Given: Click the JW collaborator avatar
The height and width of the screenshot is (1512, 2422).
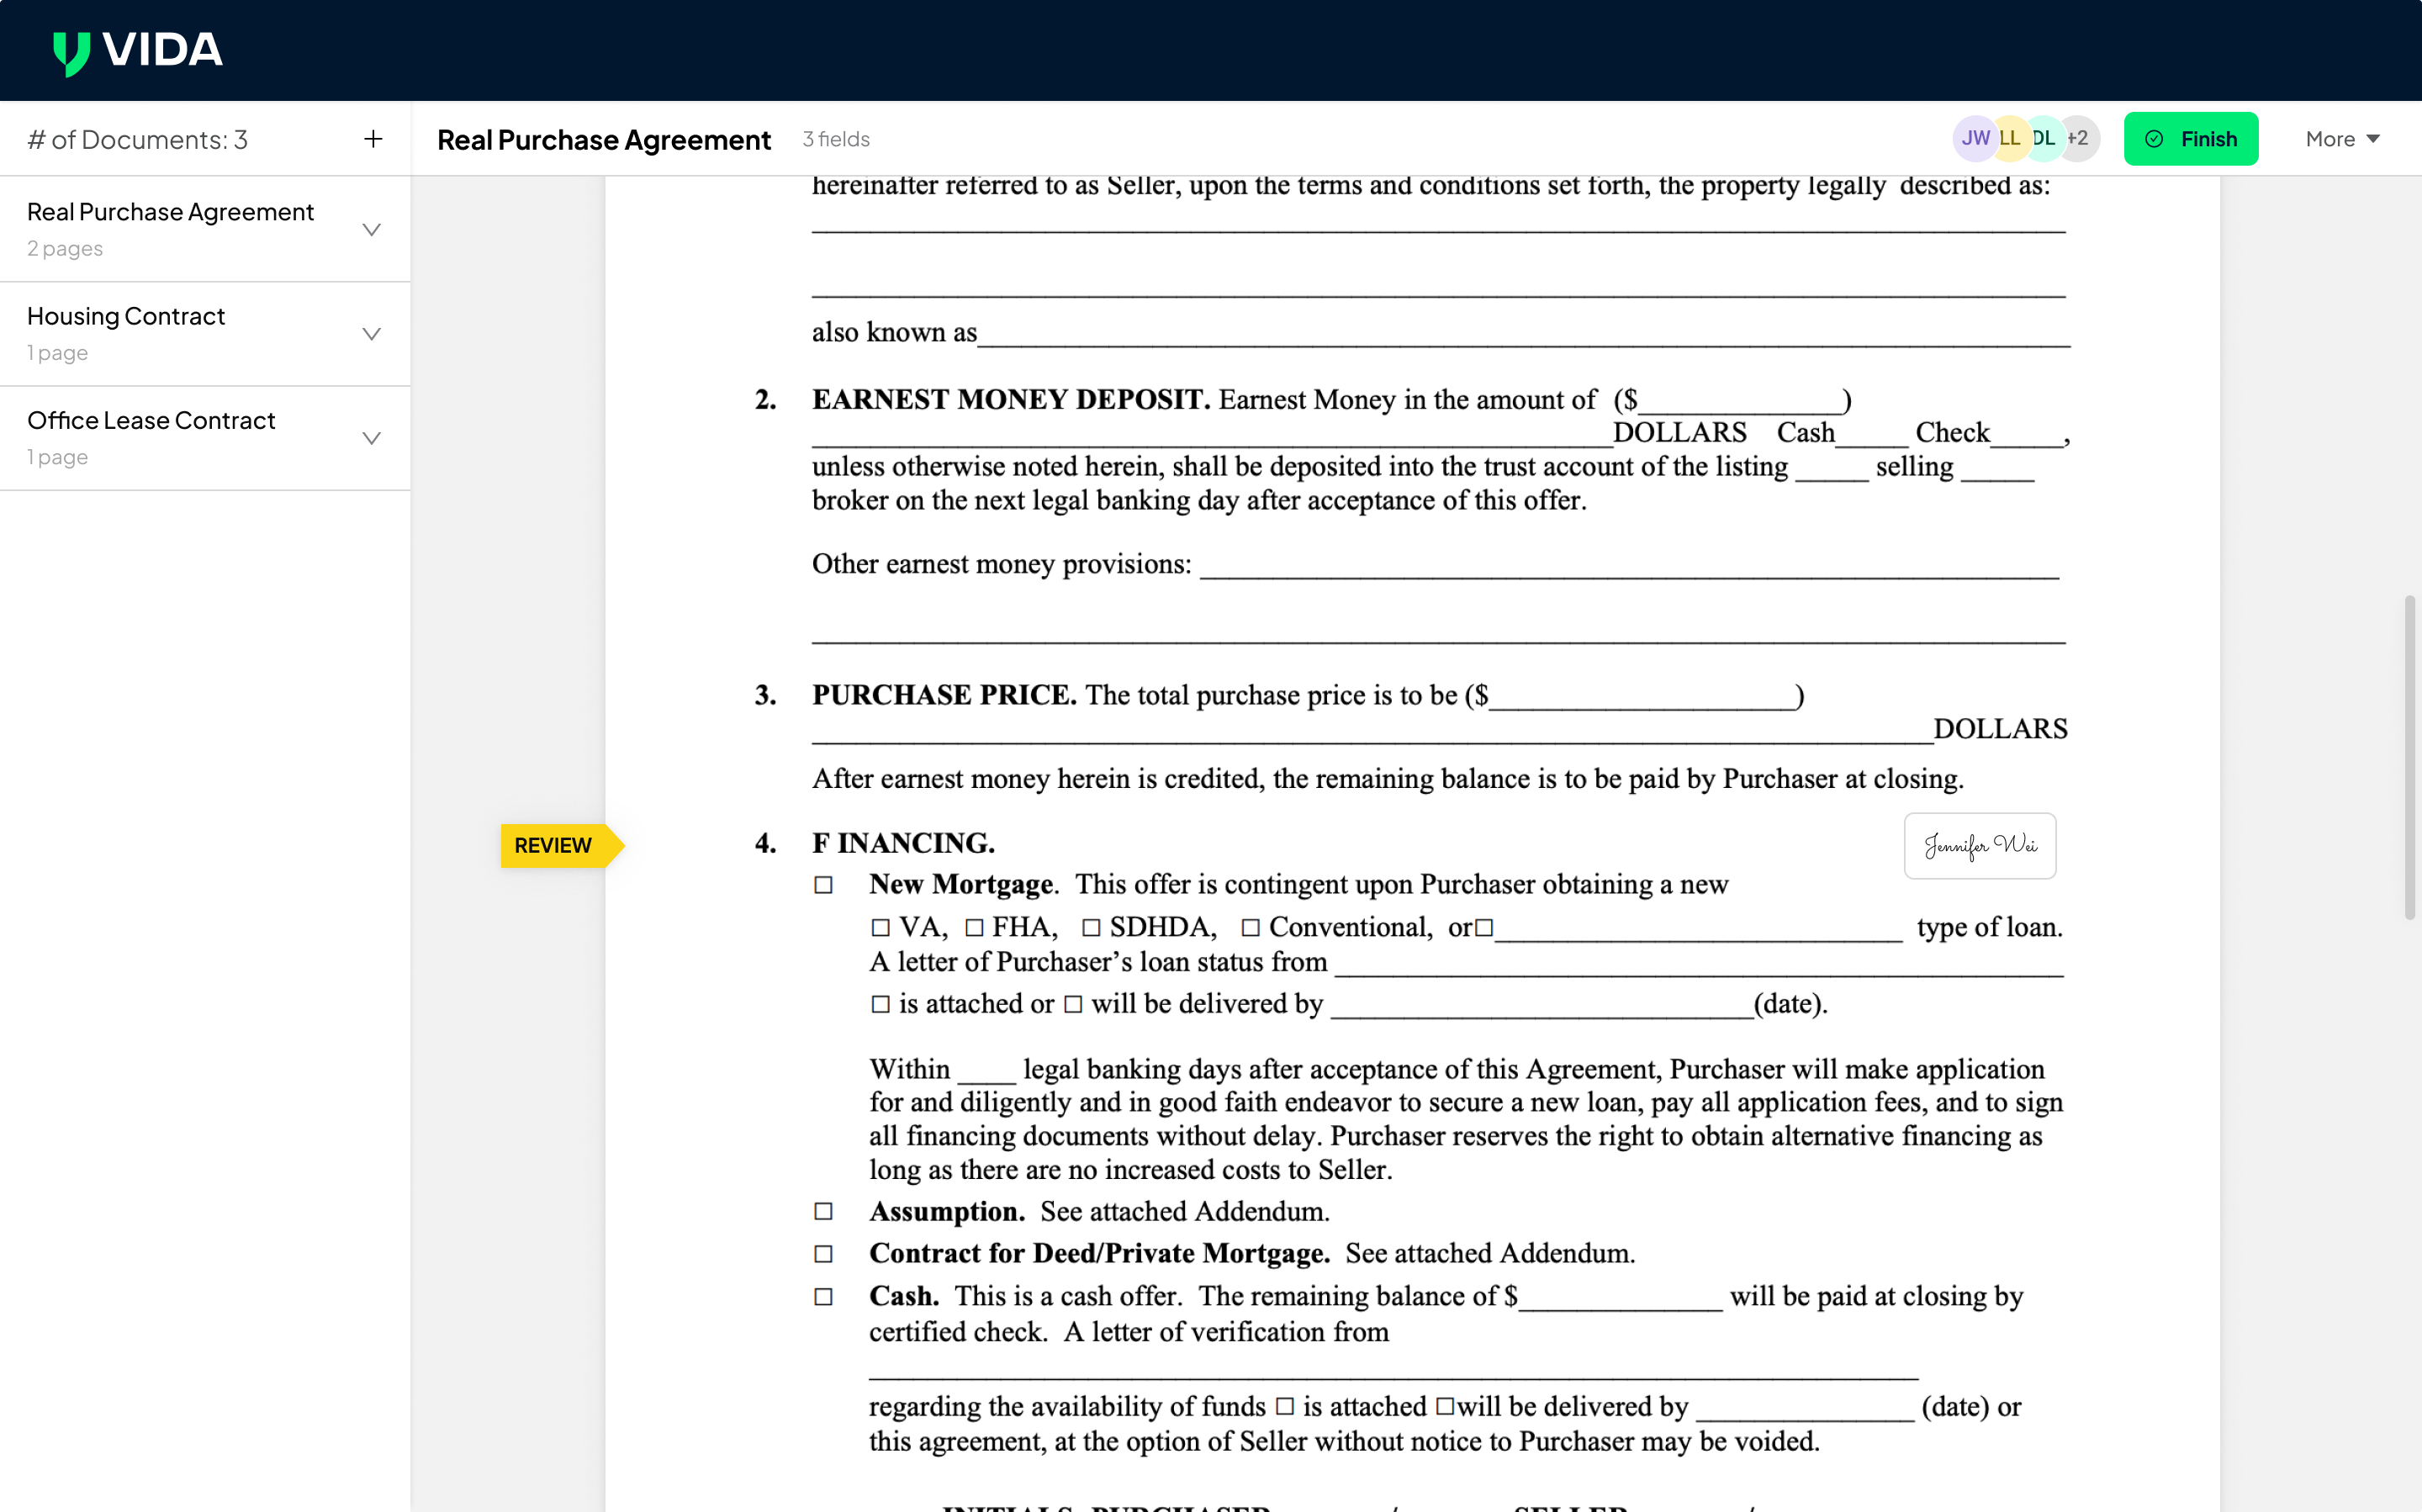Looking at the screenshot, I should coord(1975,138).
